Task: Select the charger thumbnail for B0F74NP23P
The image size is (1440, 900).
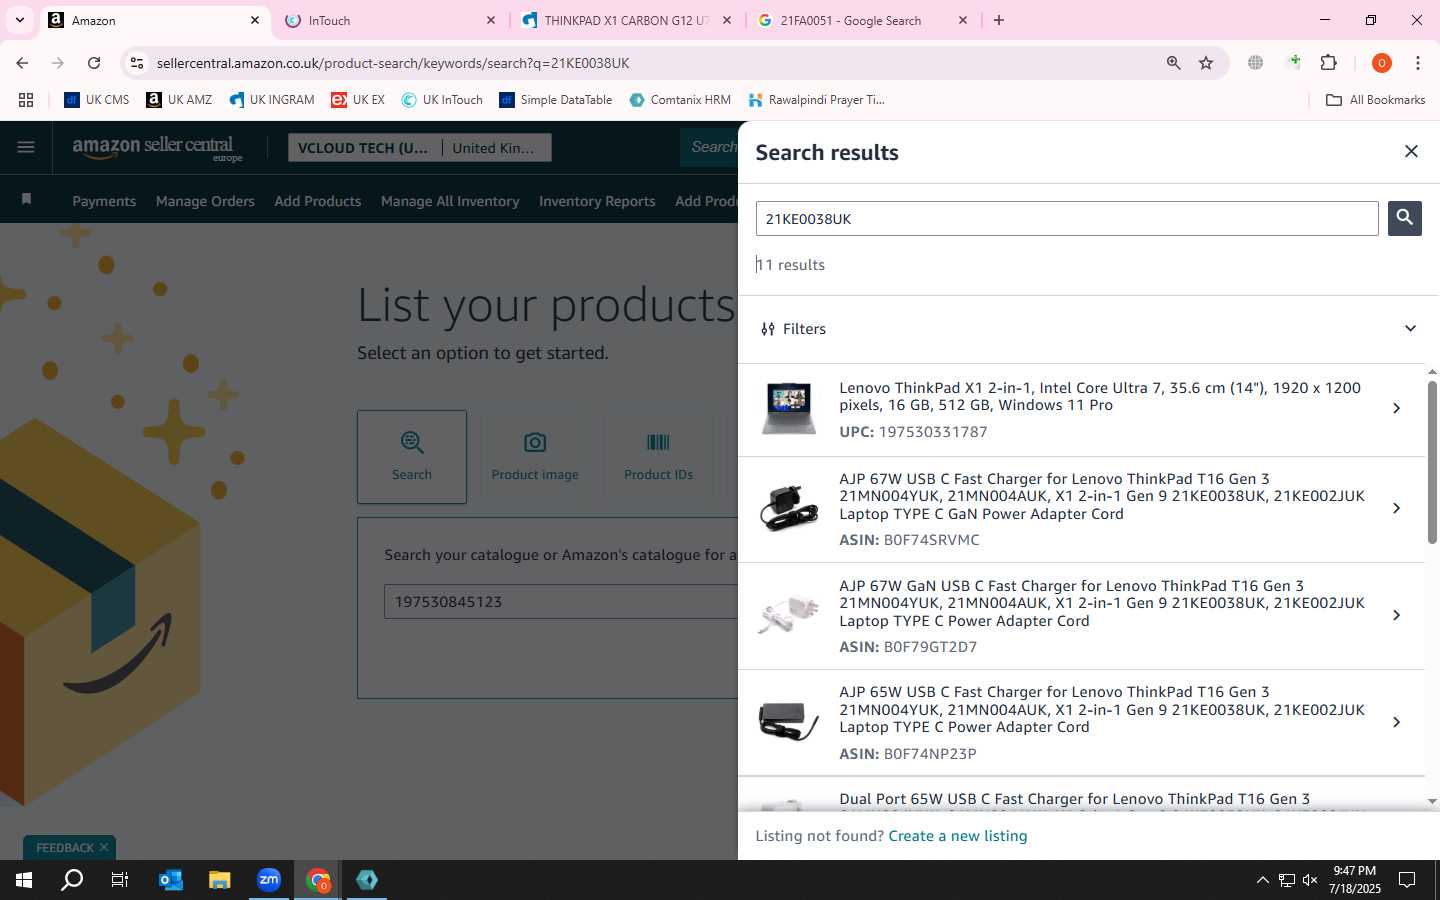Action: [788, 722]
